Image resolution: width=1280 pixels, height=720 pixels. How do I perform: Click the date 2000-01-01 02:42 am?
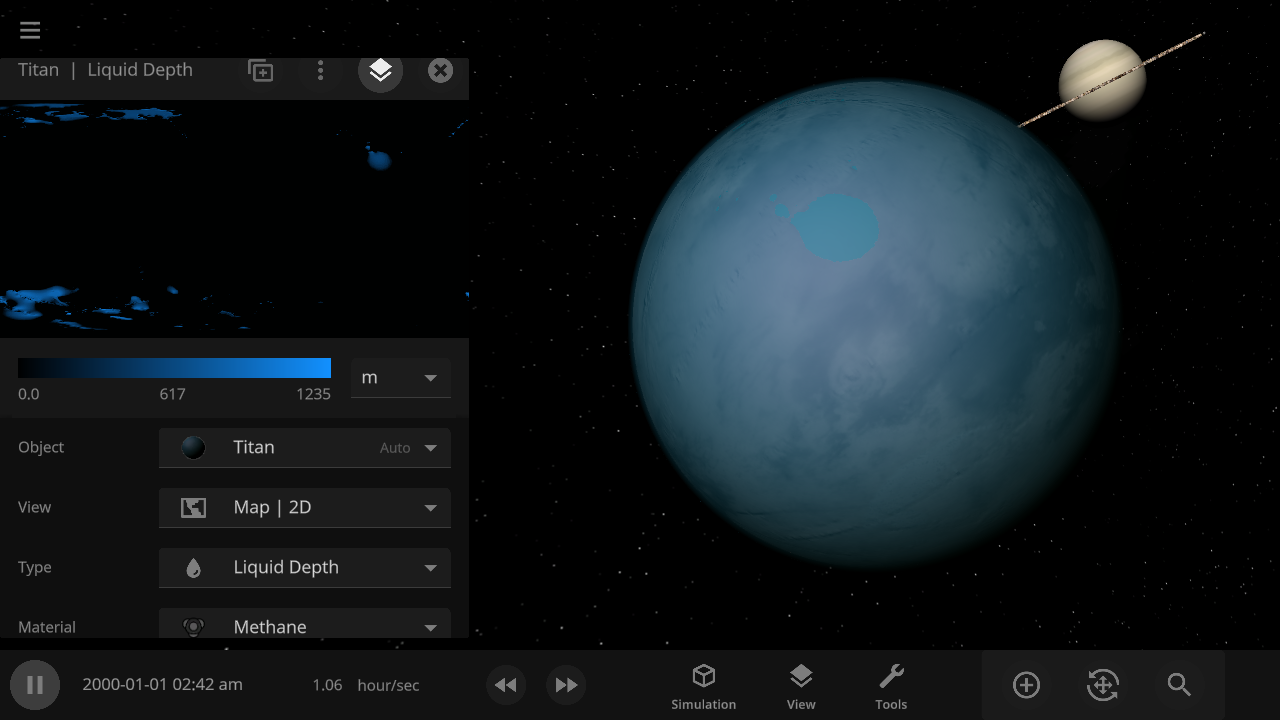coord(162,685)
